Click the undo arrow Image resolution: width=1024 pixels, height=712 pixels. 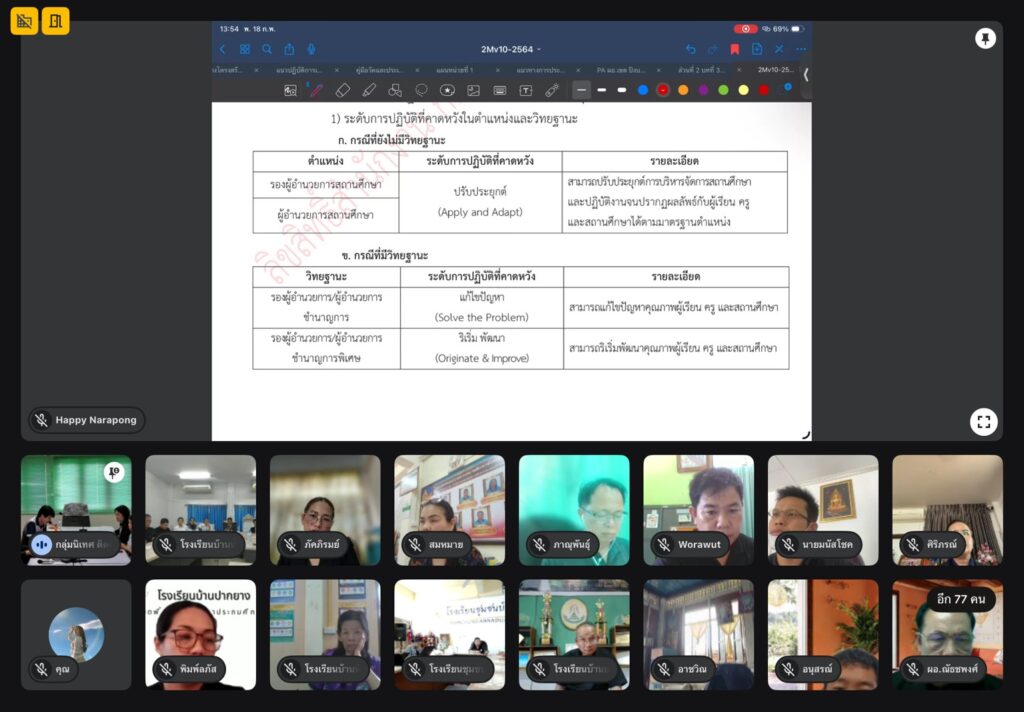coord(690,49)
